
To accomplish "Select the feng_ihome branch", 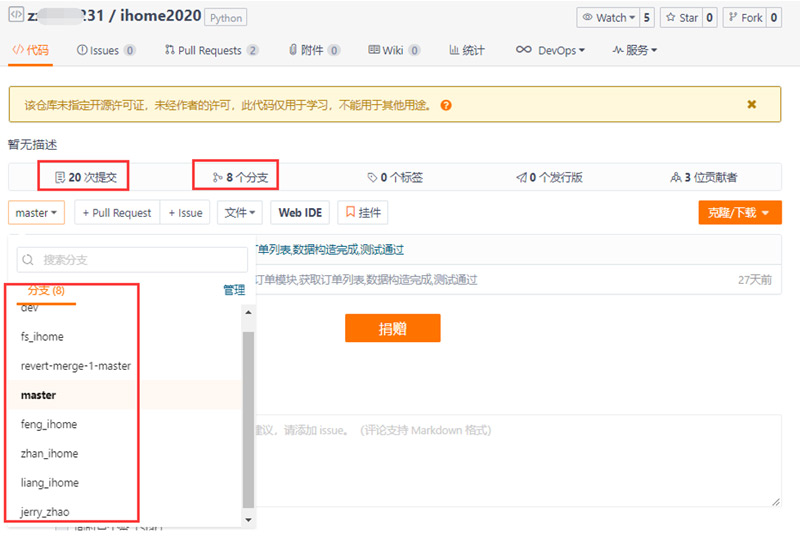I will 124,424.
